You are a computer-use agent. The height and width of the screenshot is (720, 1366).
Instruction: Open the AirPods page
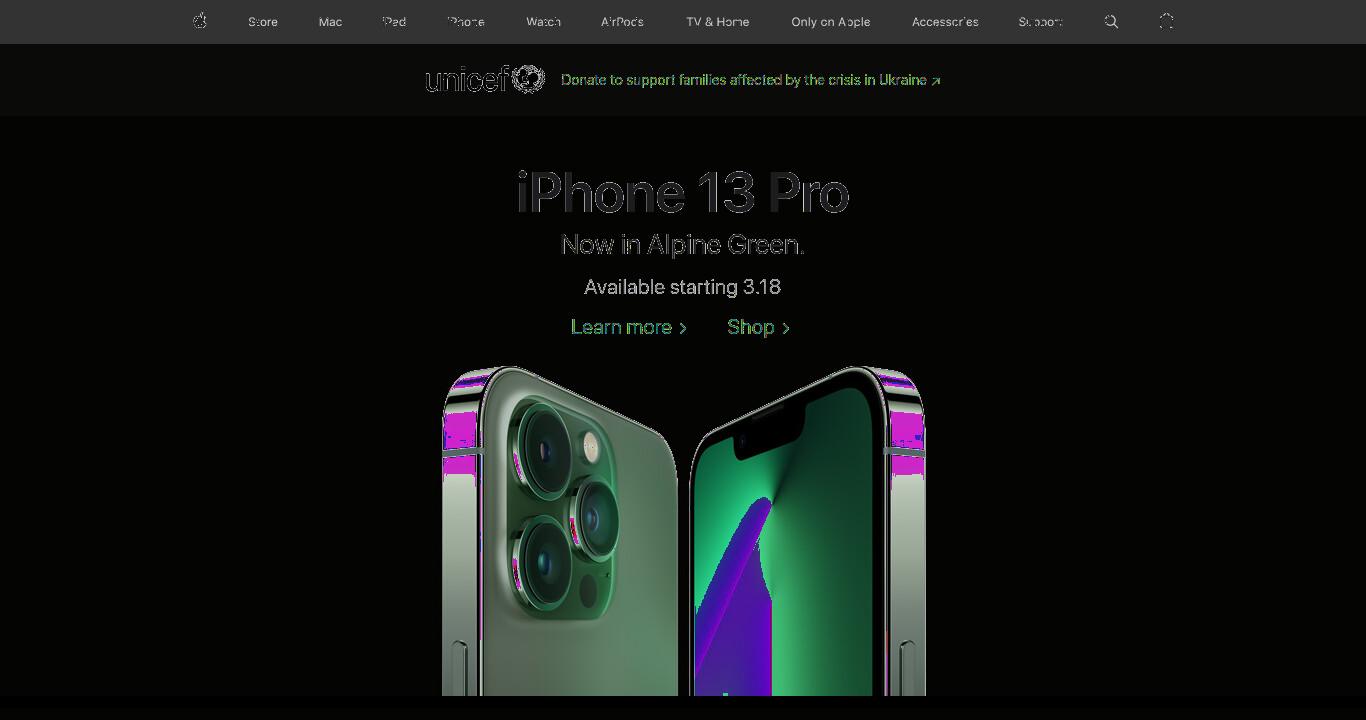coord(622,22)
